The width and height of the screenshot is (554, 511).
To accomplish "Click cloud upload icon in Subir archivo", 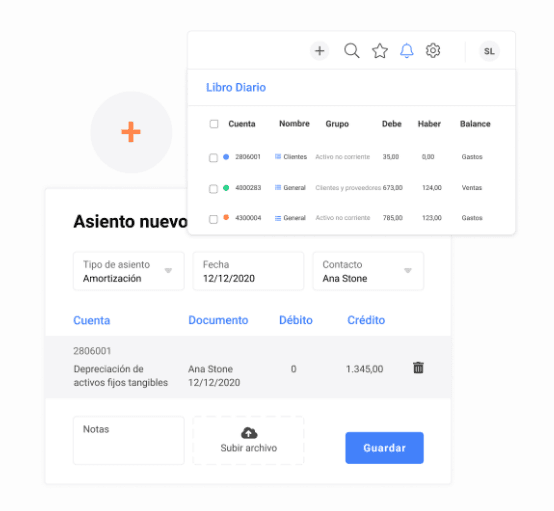I will pyautogui.click(x=249, y=433).
